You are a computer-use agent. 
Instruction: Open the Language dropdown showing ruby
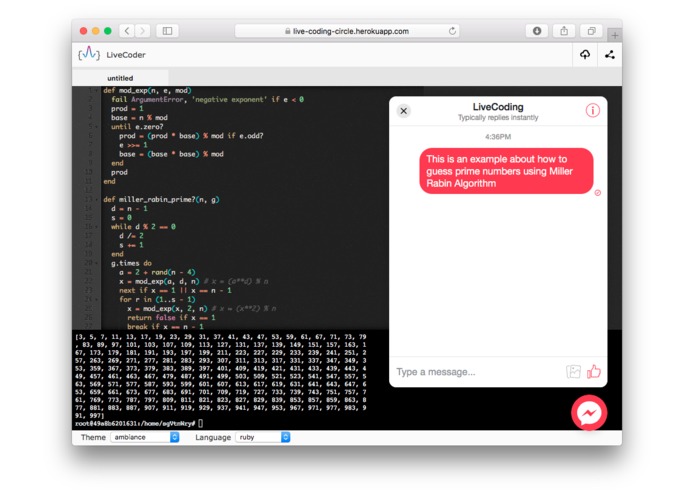coord(263,437)
